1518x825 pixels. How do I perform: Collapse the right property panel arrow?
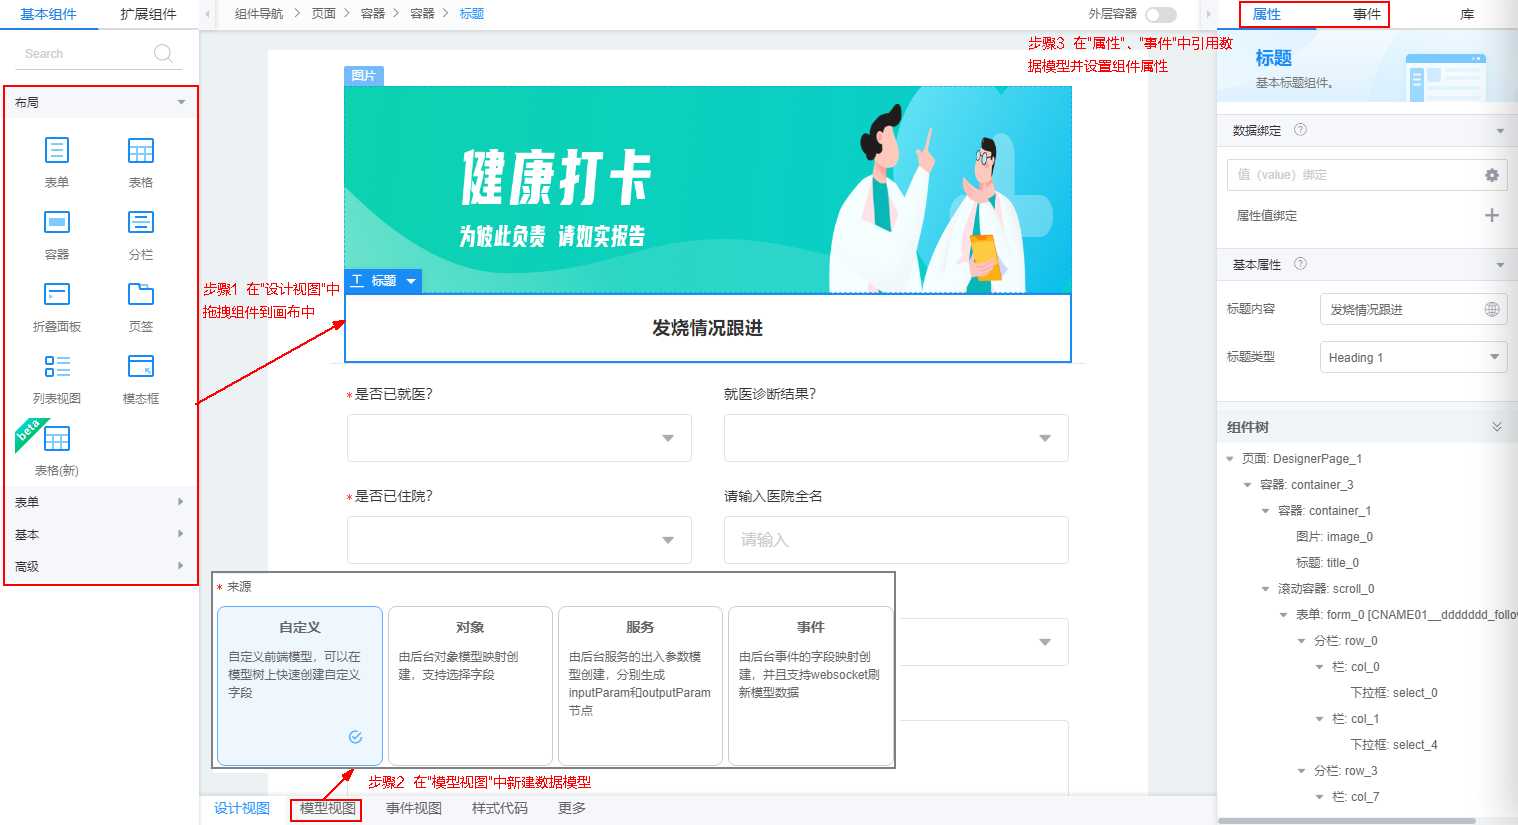click(1209, 14)
